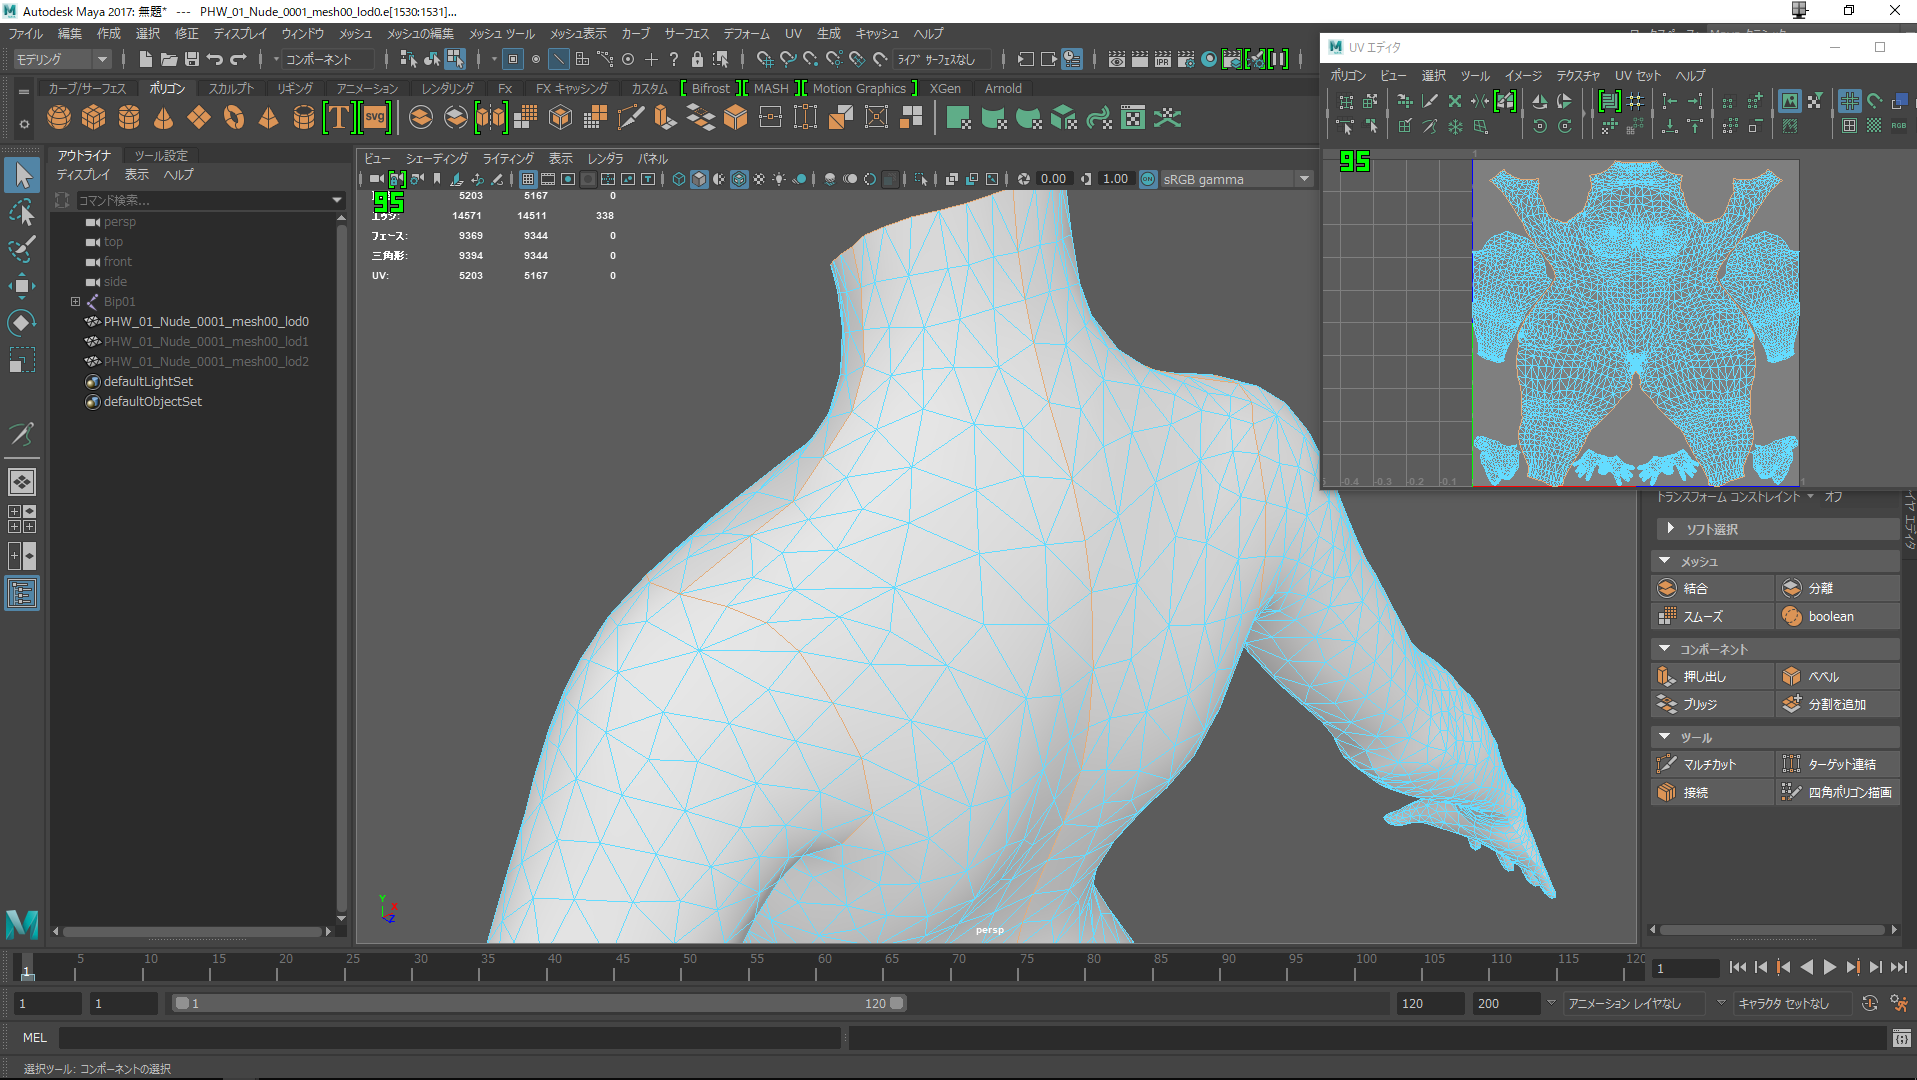Create a polygon sphere from shelf
The image size is (1917, 1080).
pos(59,118)
